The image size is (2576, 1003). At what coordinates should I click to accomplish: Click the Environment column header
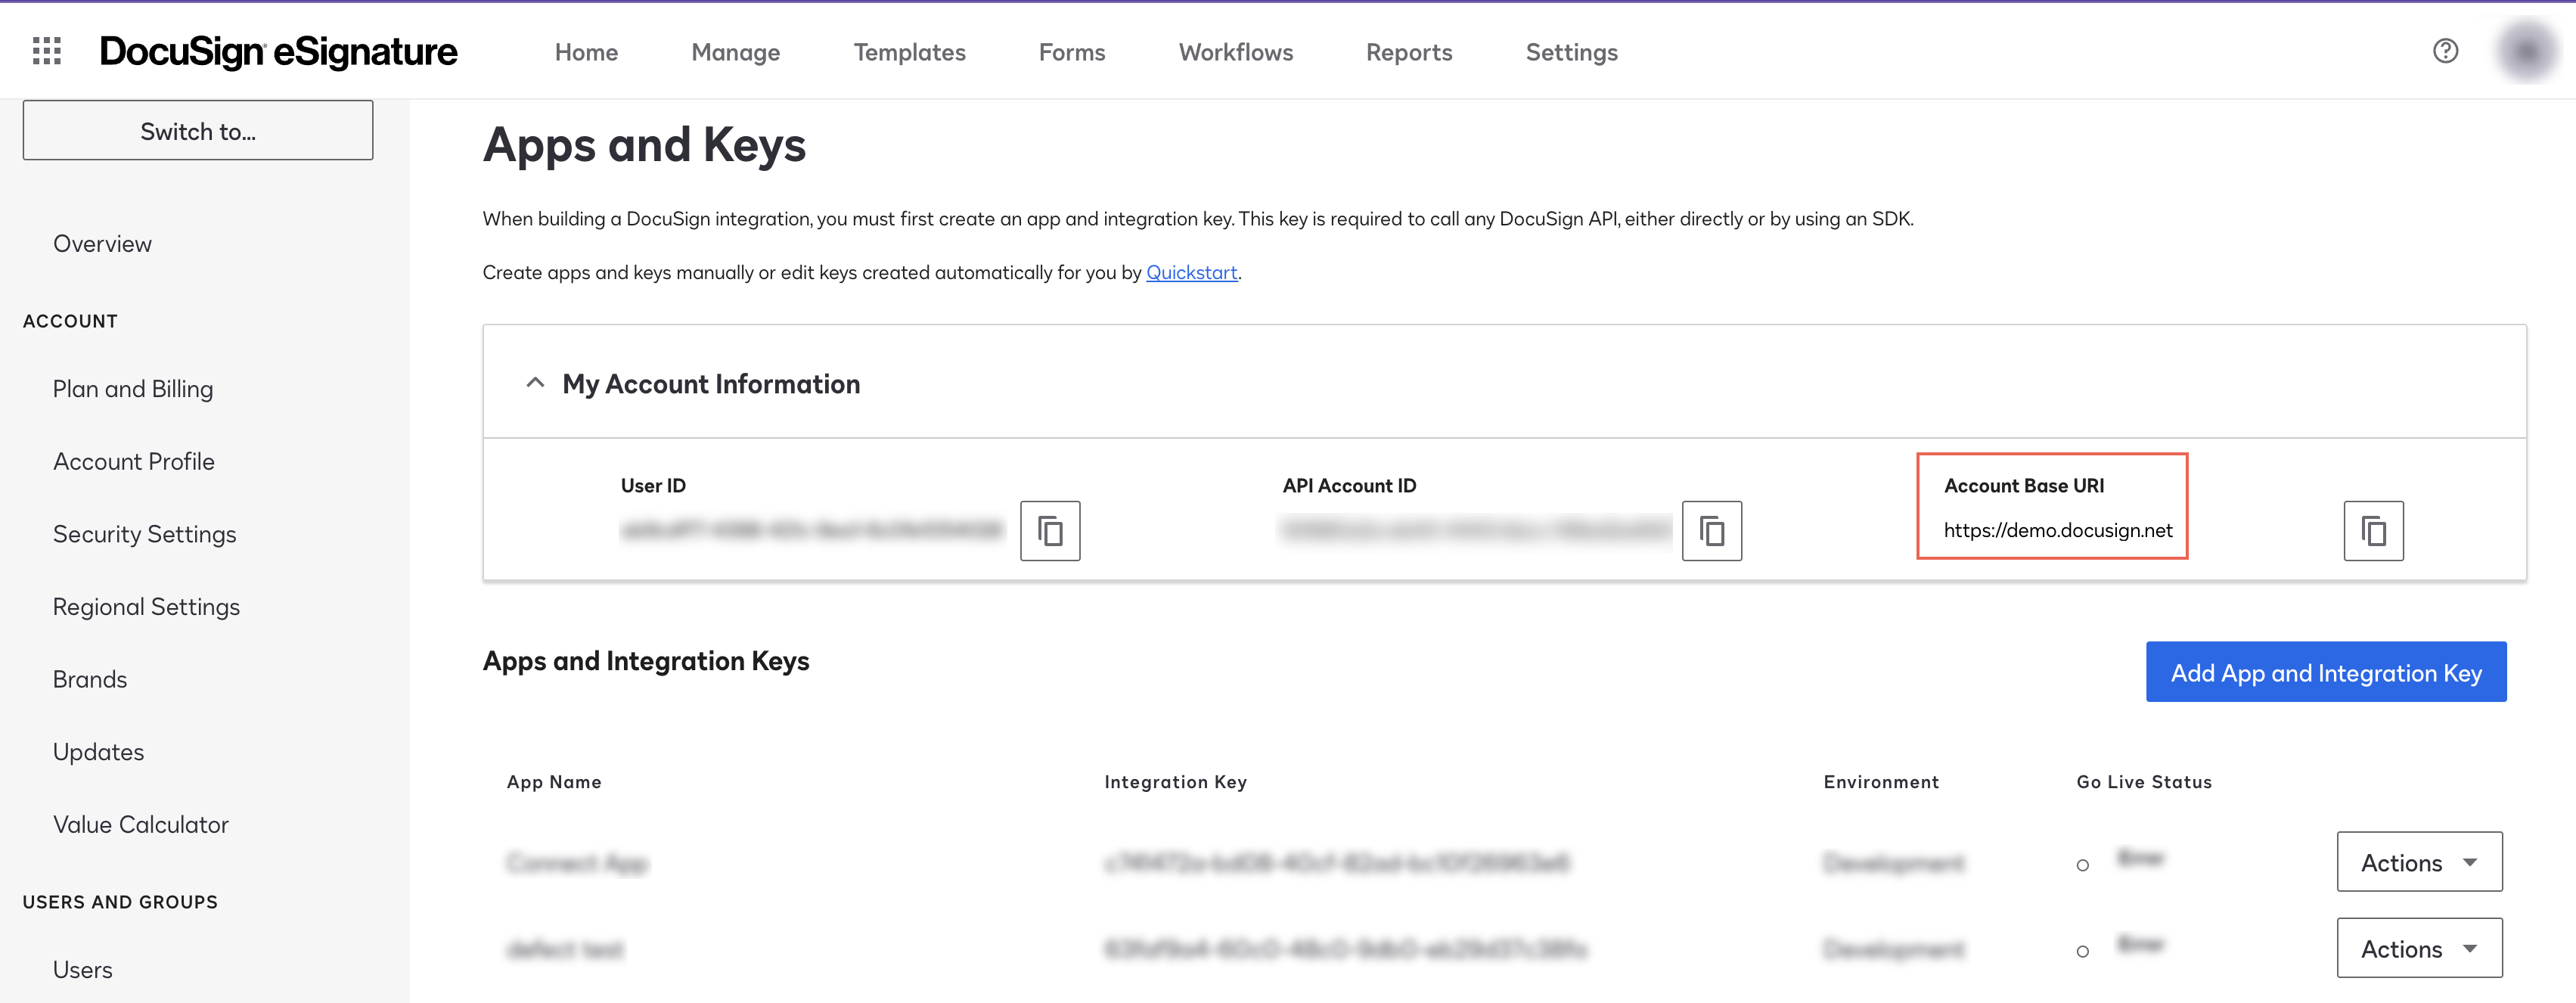(x=1881, y=782)
